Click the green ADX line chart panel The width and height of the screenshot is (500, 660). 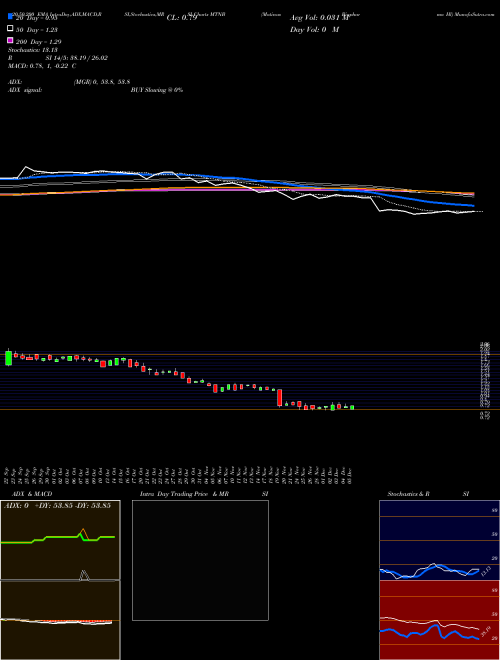60,540
